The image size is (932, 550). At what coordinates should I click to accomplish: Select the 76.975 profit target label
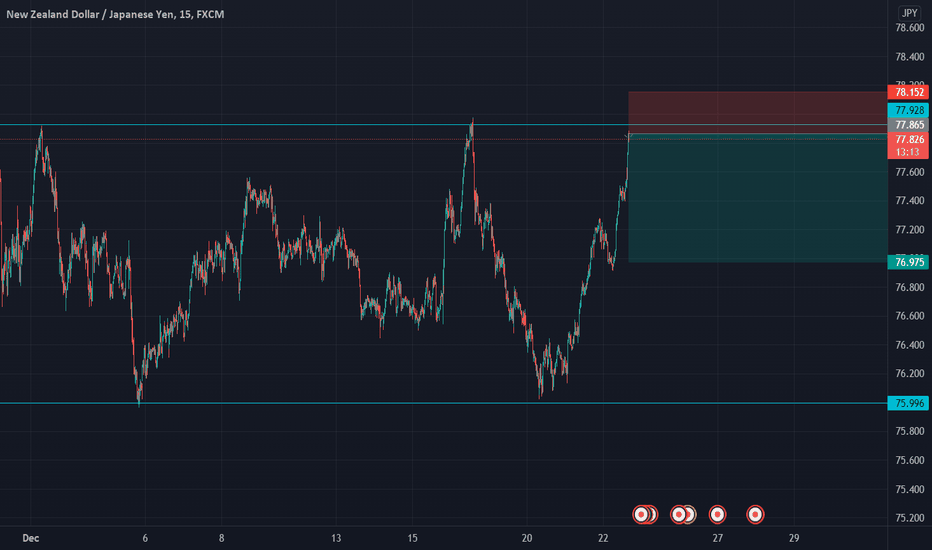click(908, 262)
